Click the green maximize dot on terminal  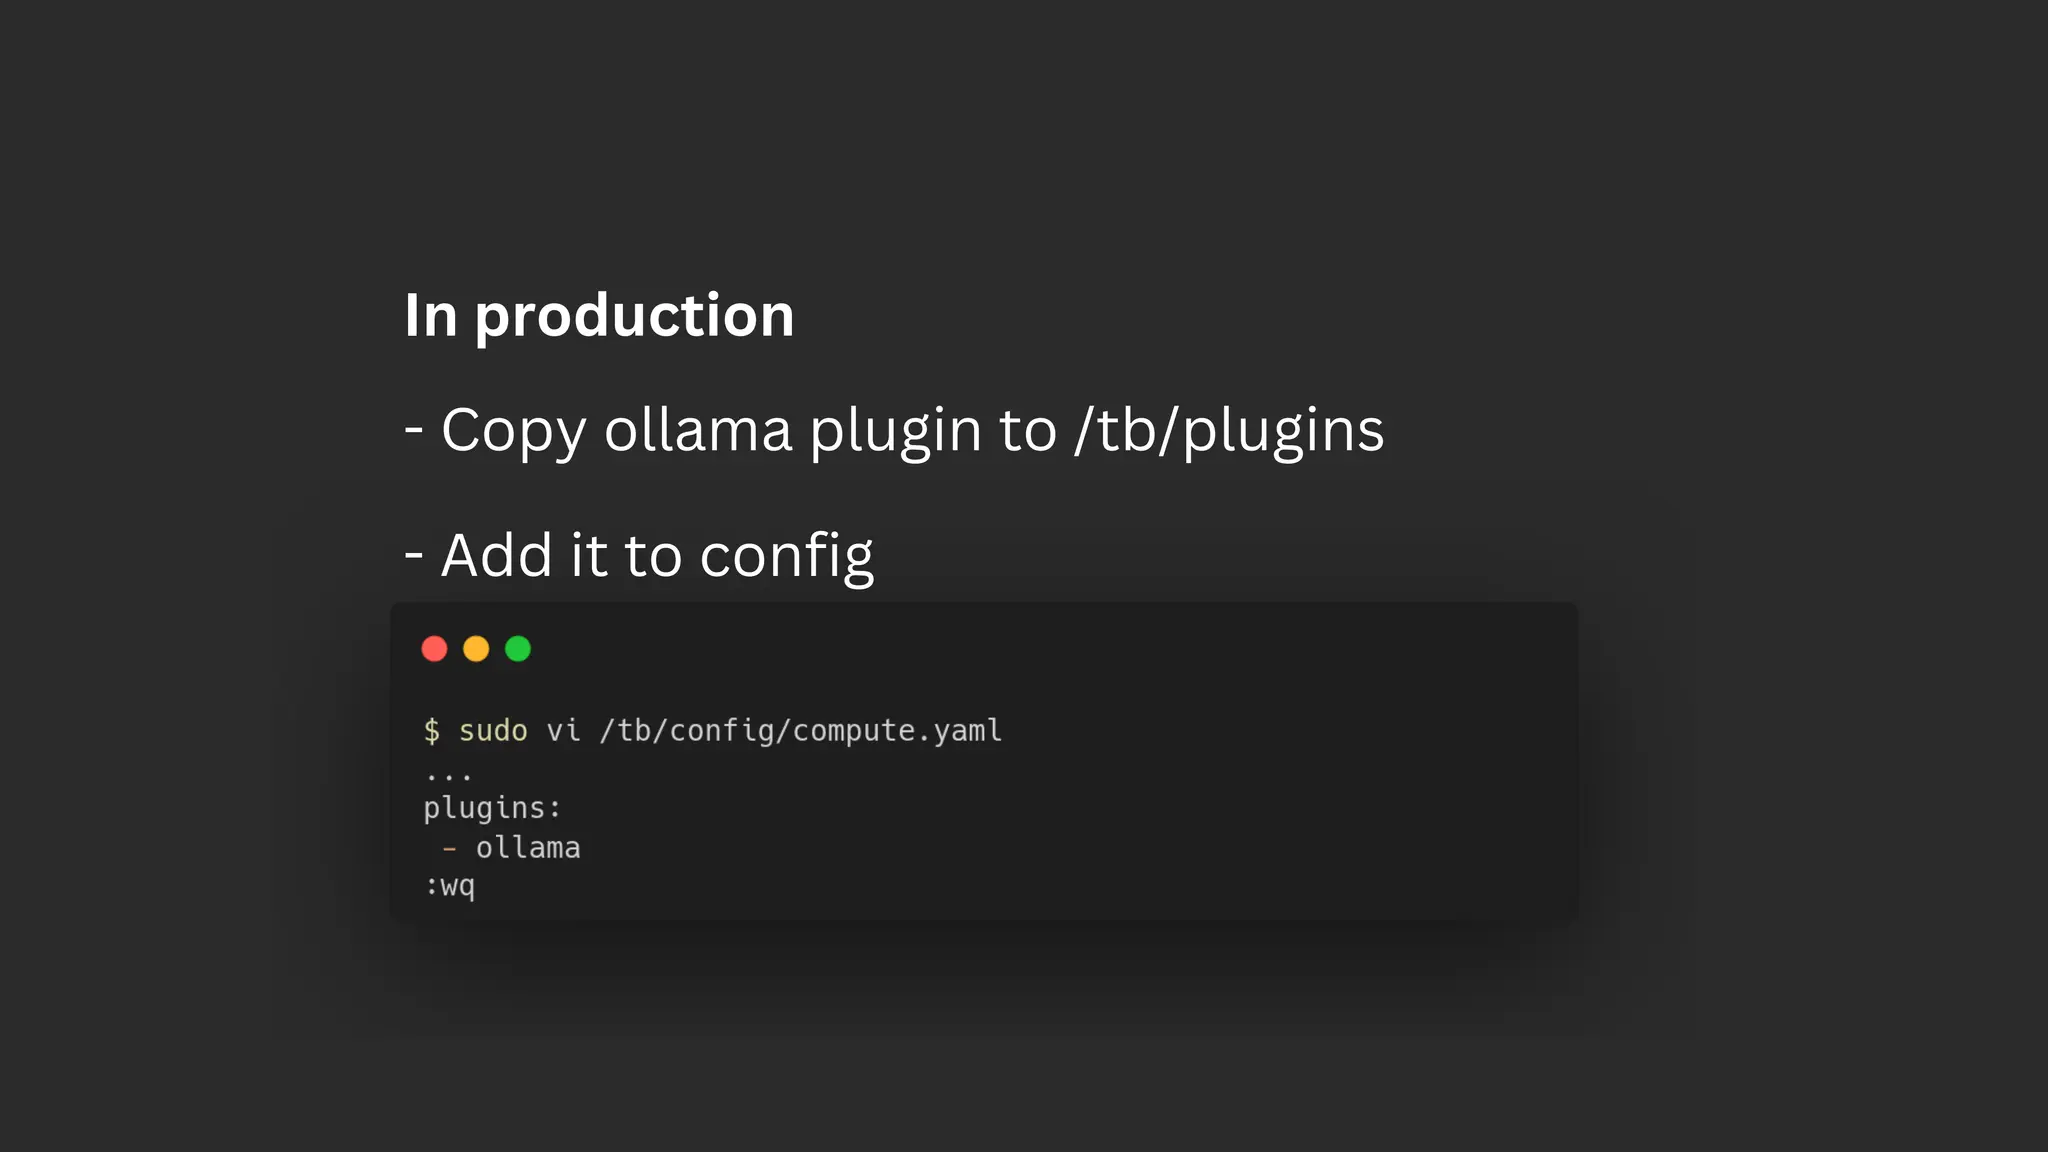518,649
